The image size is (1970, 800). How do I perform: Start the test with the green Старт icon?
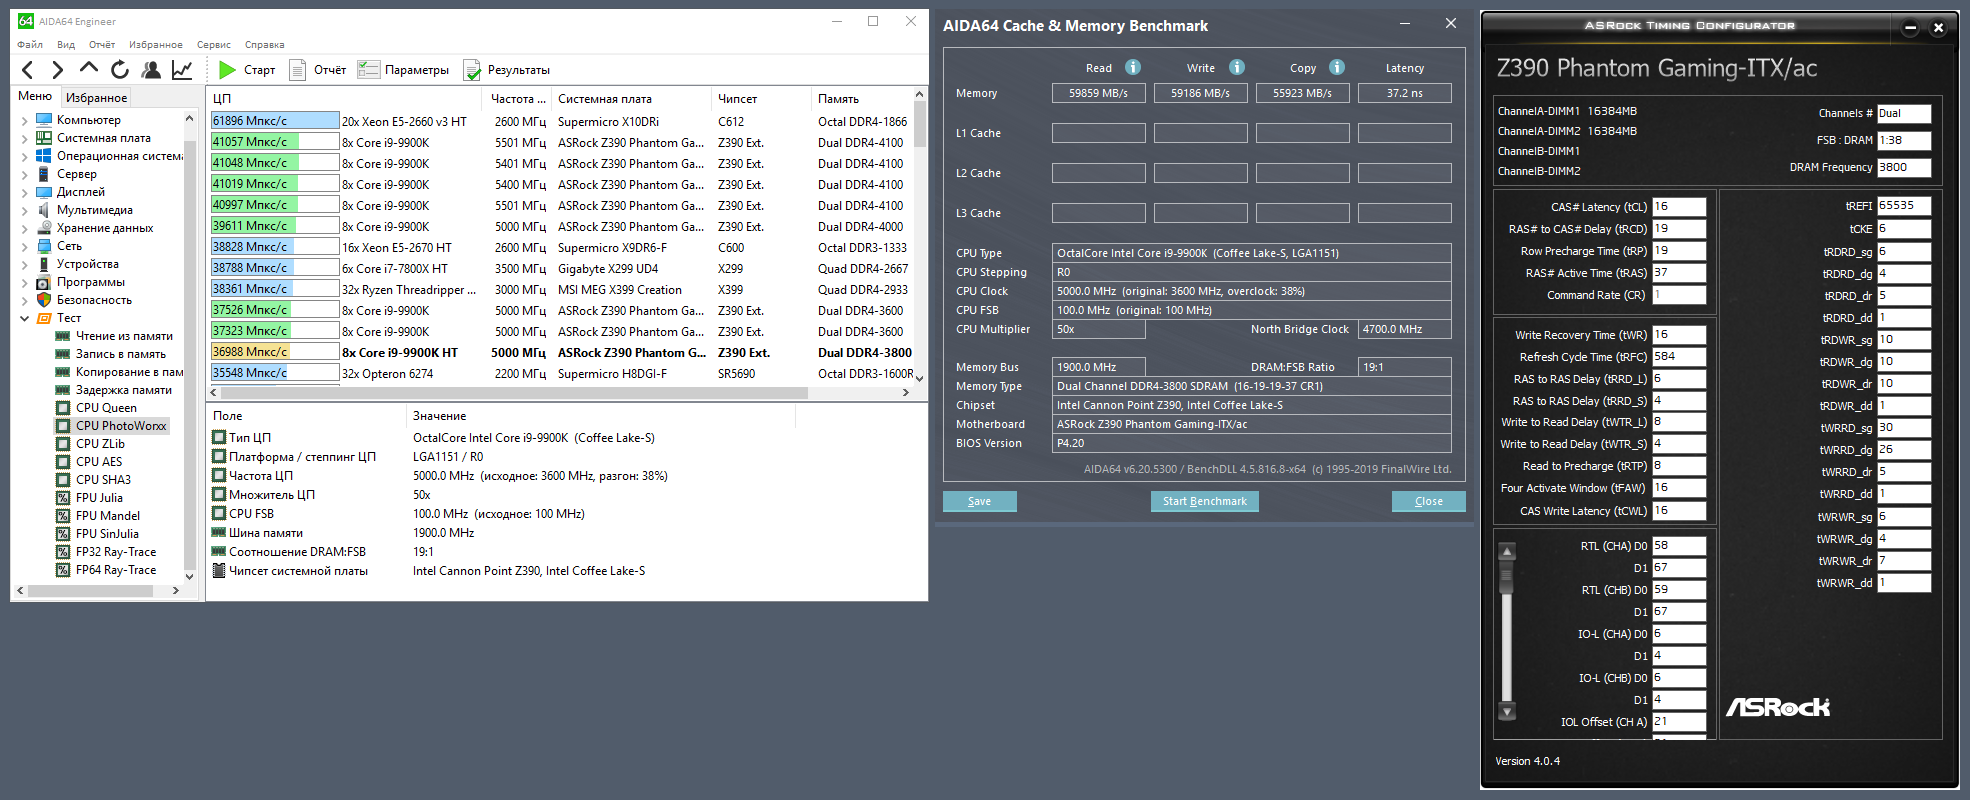coord(228,70)
